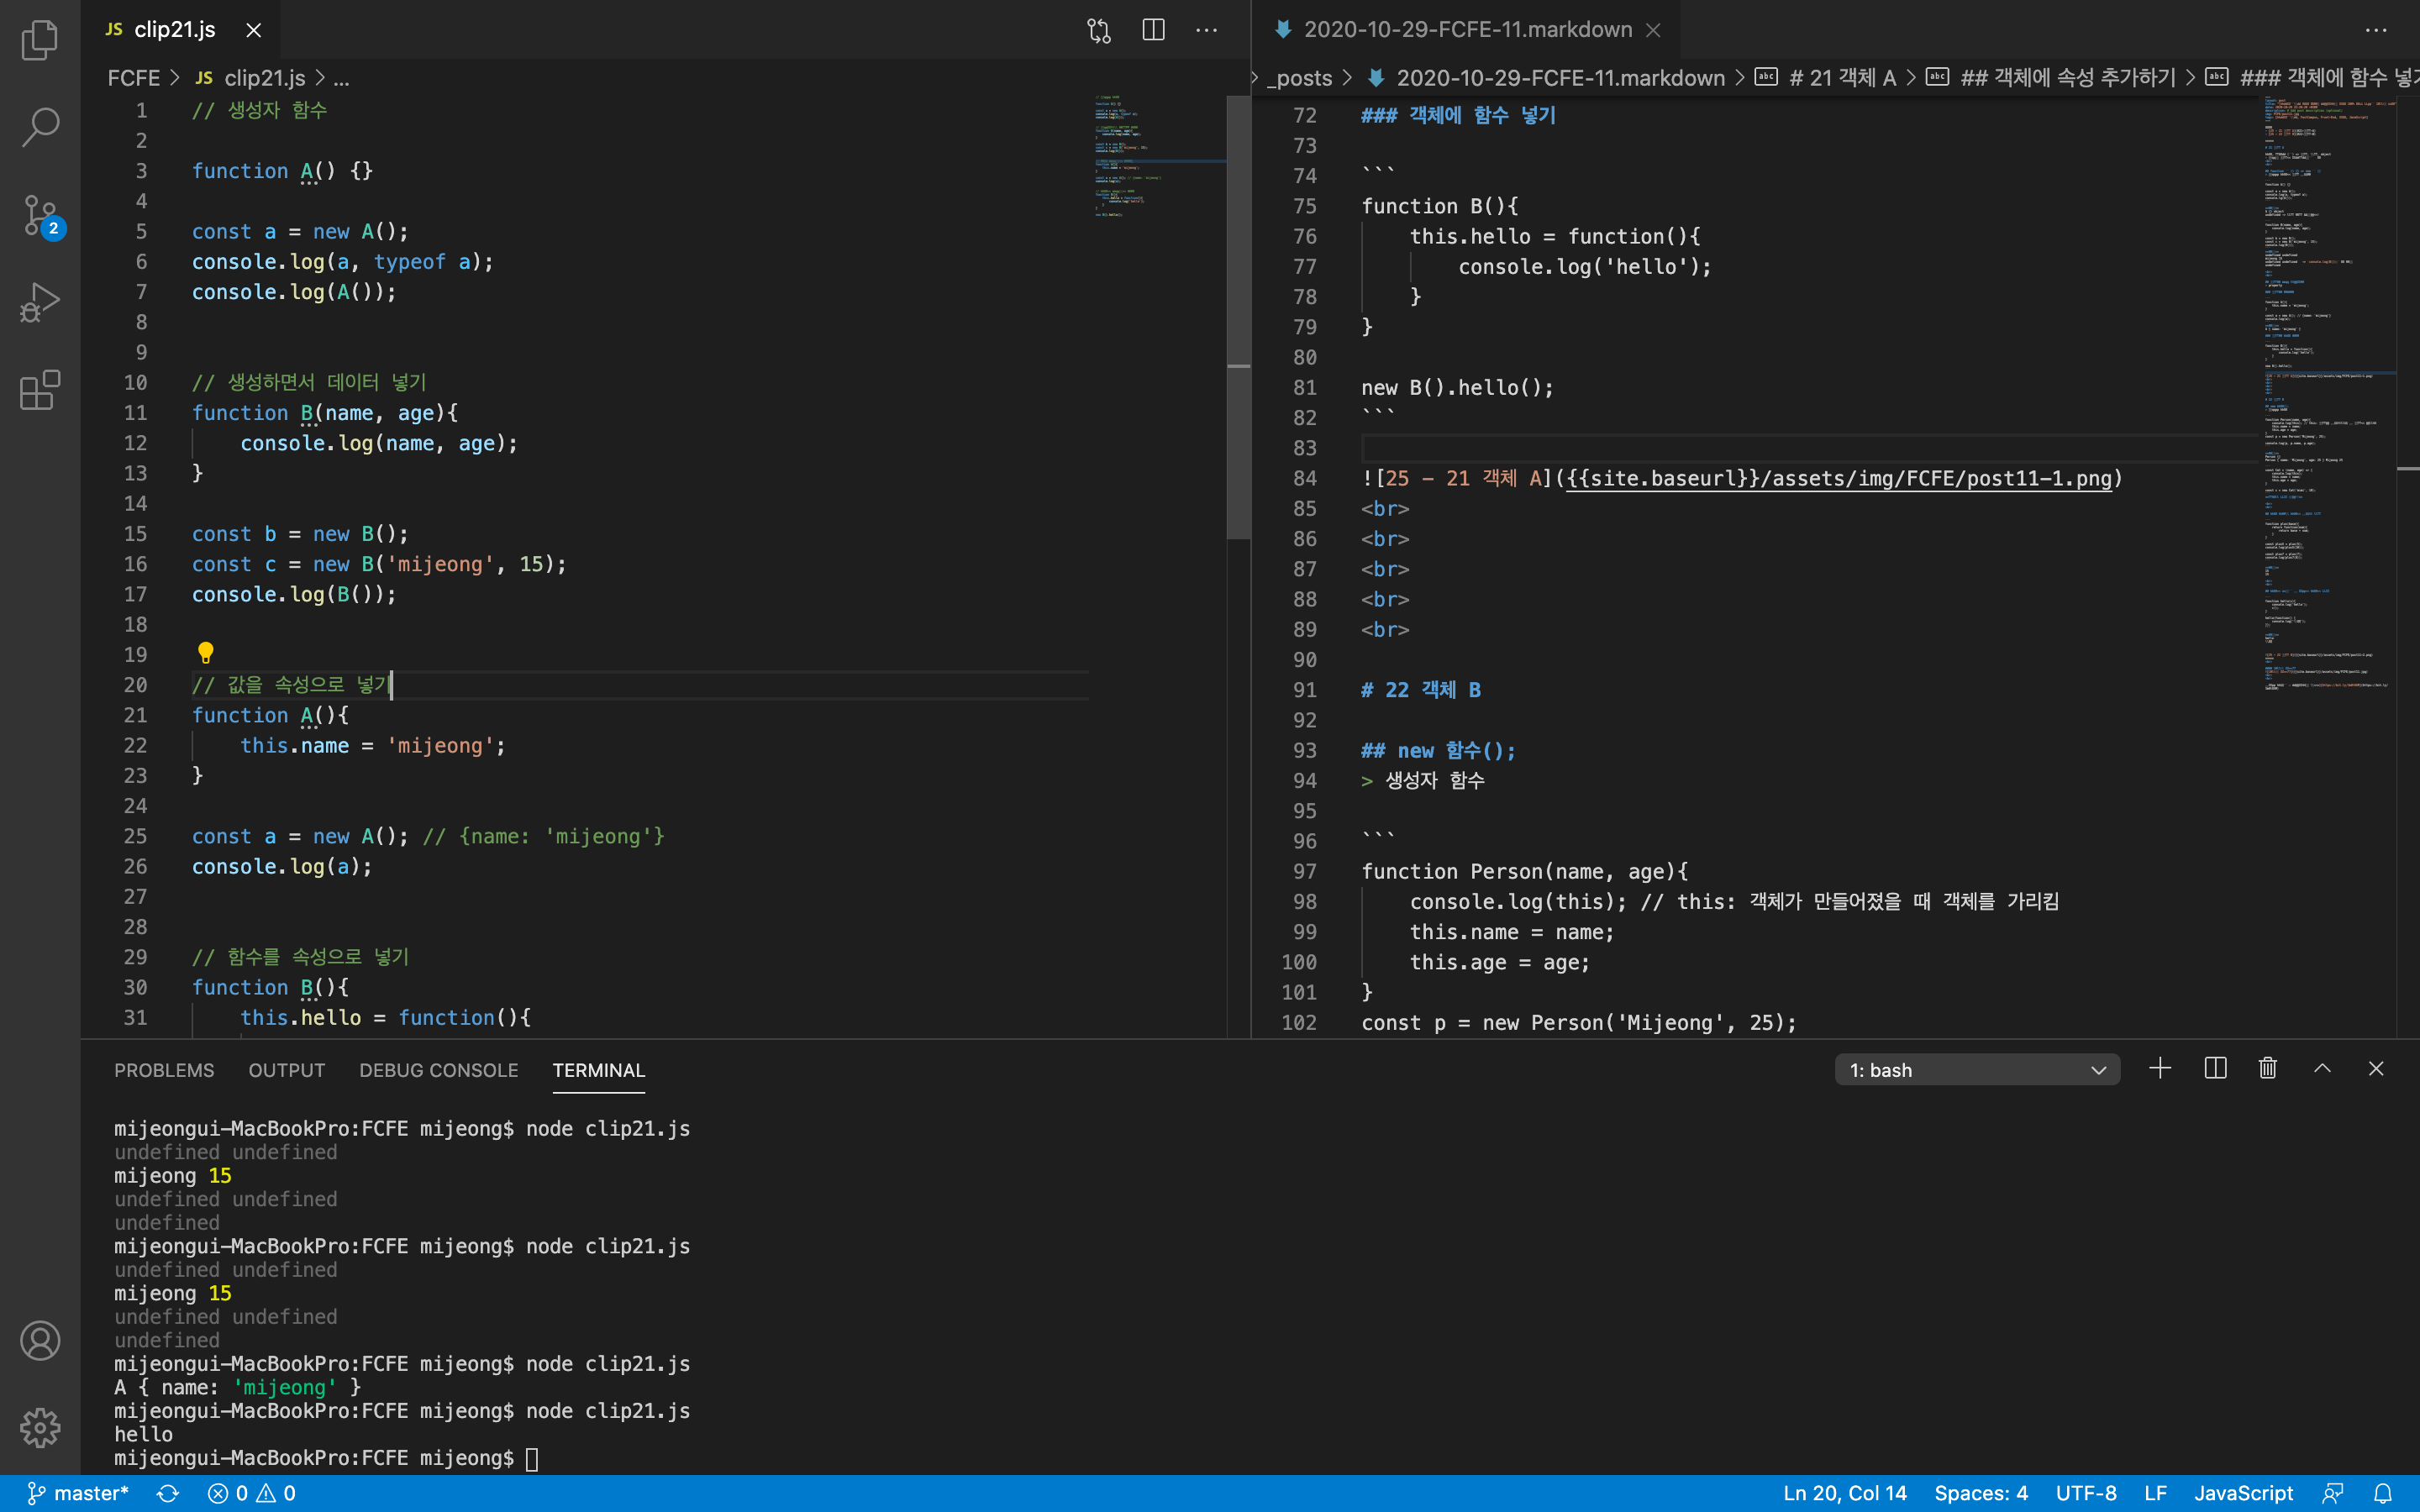This screenshot has width=2420, height=1512.
Task: Open the 1: bash terminal dropdown
Action: [x=1977, y=1069]
